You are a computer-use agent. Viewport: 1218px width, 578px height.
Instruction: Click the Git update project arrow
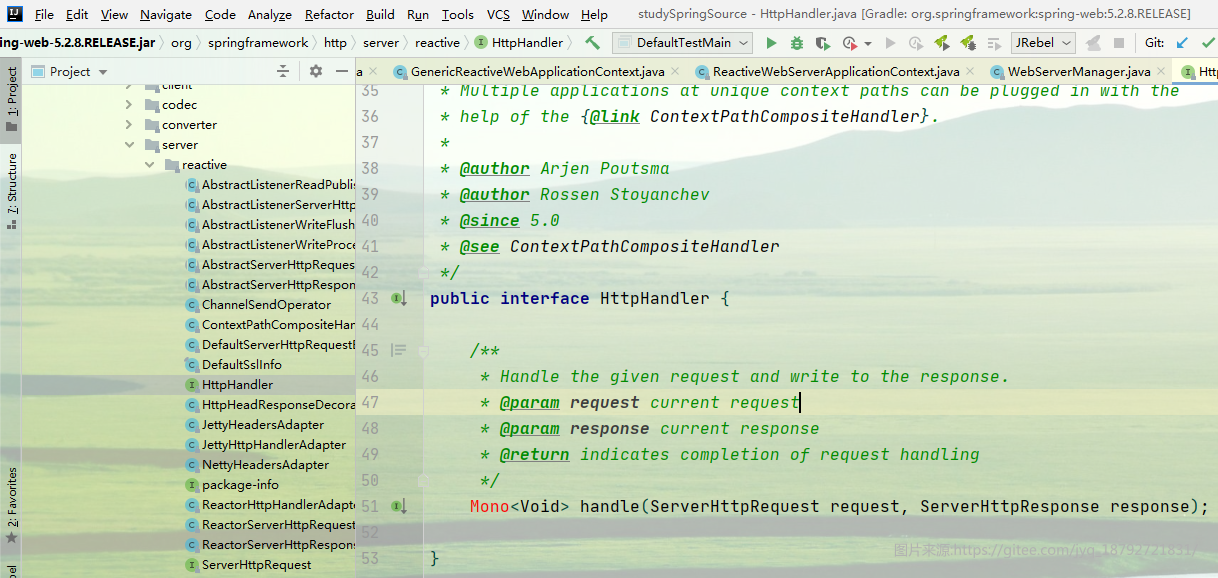[1182, 43]
